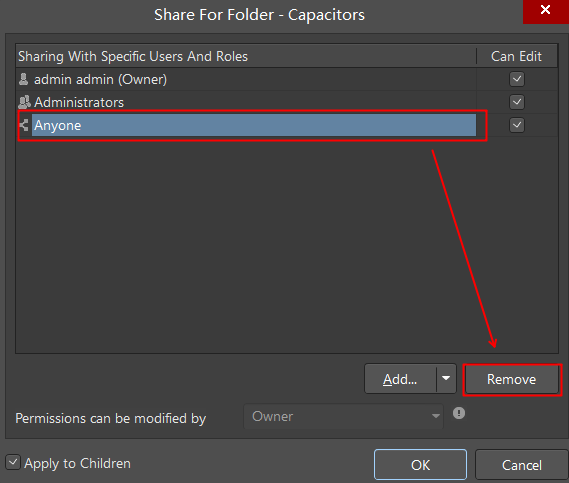This screenshot has width=569, height=483.
Task: Toggle the Apply to Children checkbox
Action: coord(13,462)
